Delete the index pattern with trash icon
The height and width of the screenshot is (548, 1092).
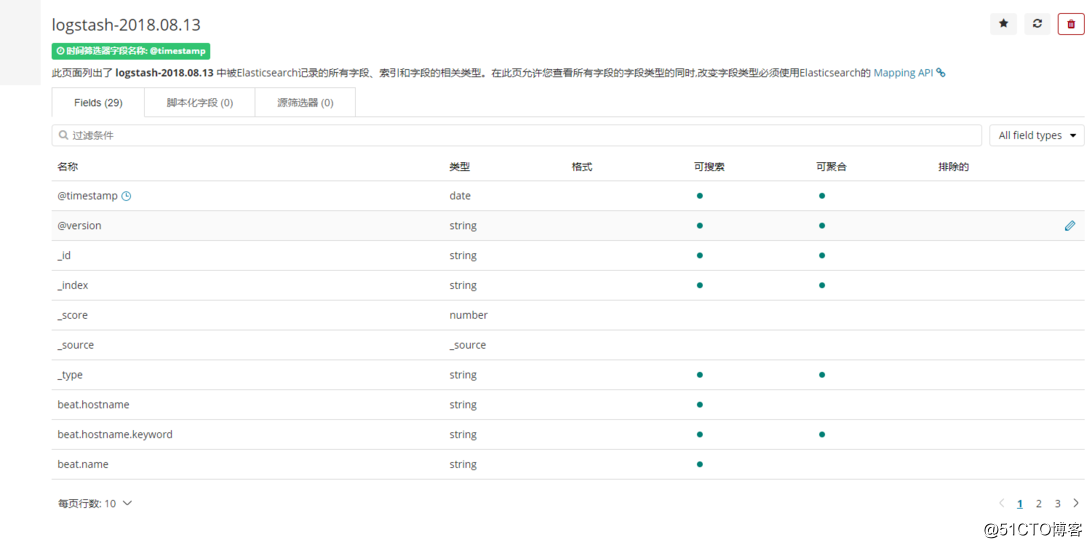point(1071,24)
